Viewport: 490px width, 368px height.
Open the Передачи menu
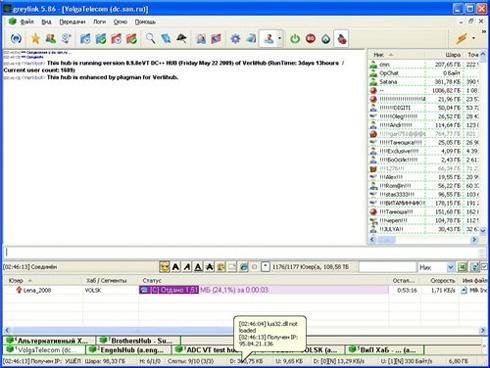[x=72, y=22]
